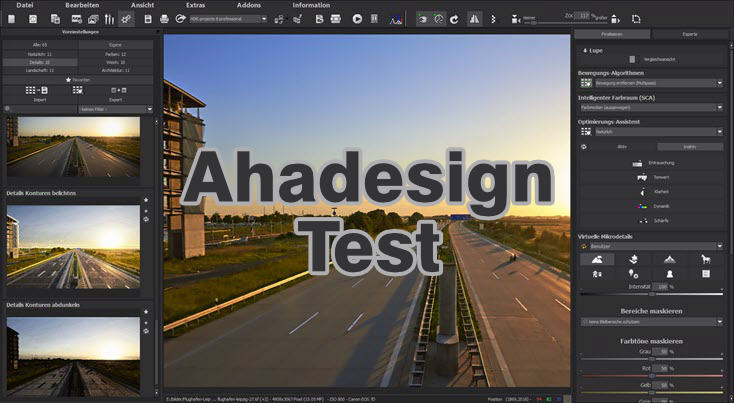Click the zoom larger icon right of zoom slider
The height and width of the screenshot is (403, 734).
pyautogui.click(x=615, y=20)
